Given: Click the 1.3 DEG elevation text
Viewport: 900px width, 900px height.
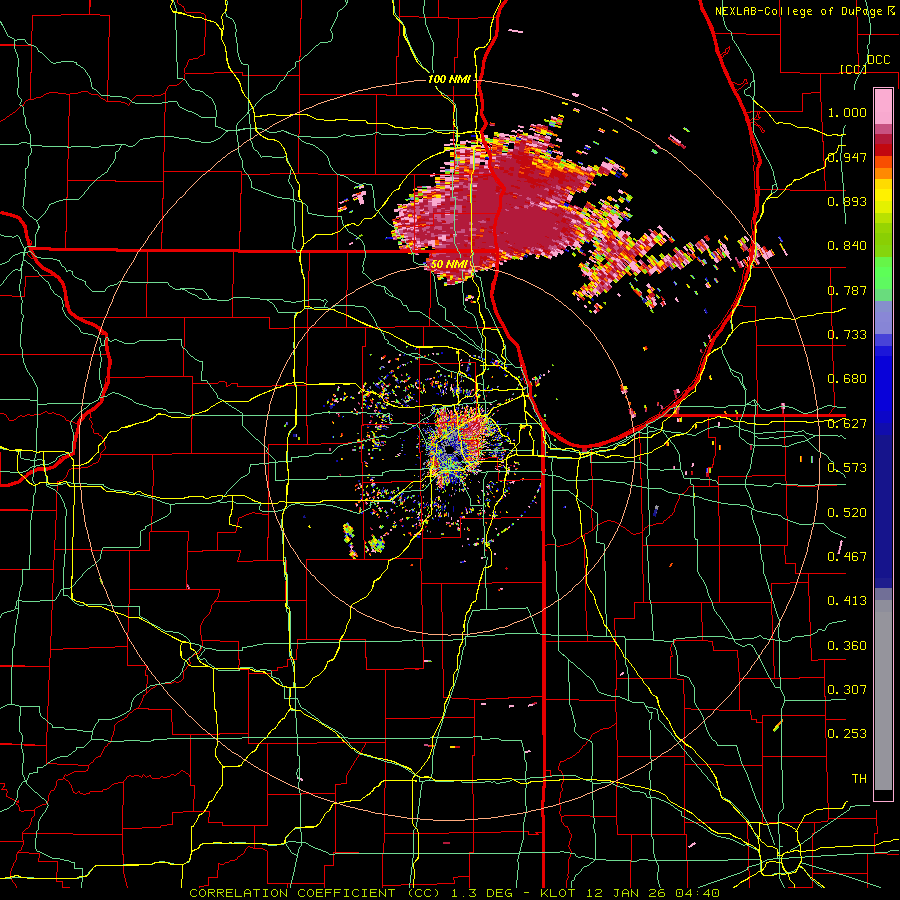Looking at the screenshot, I should (480, 893).
